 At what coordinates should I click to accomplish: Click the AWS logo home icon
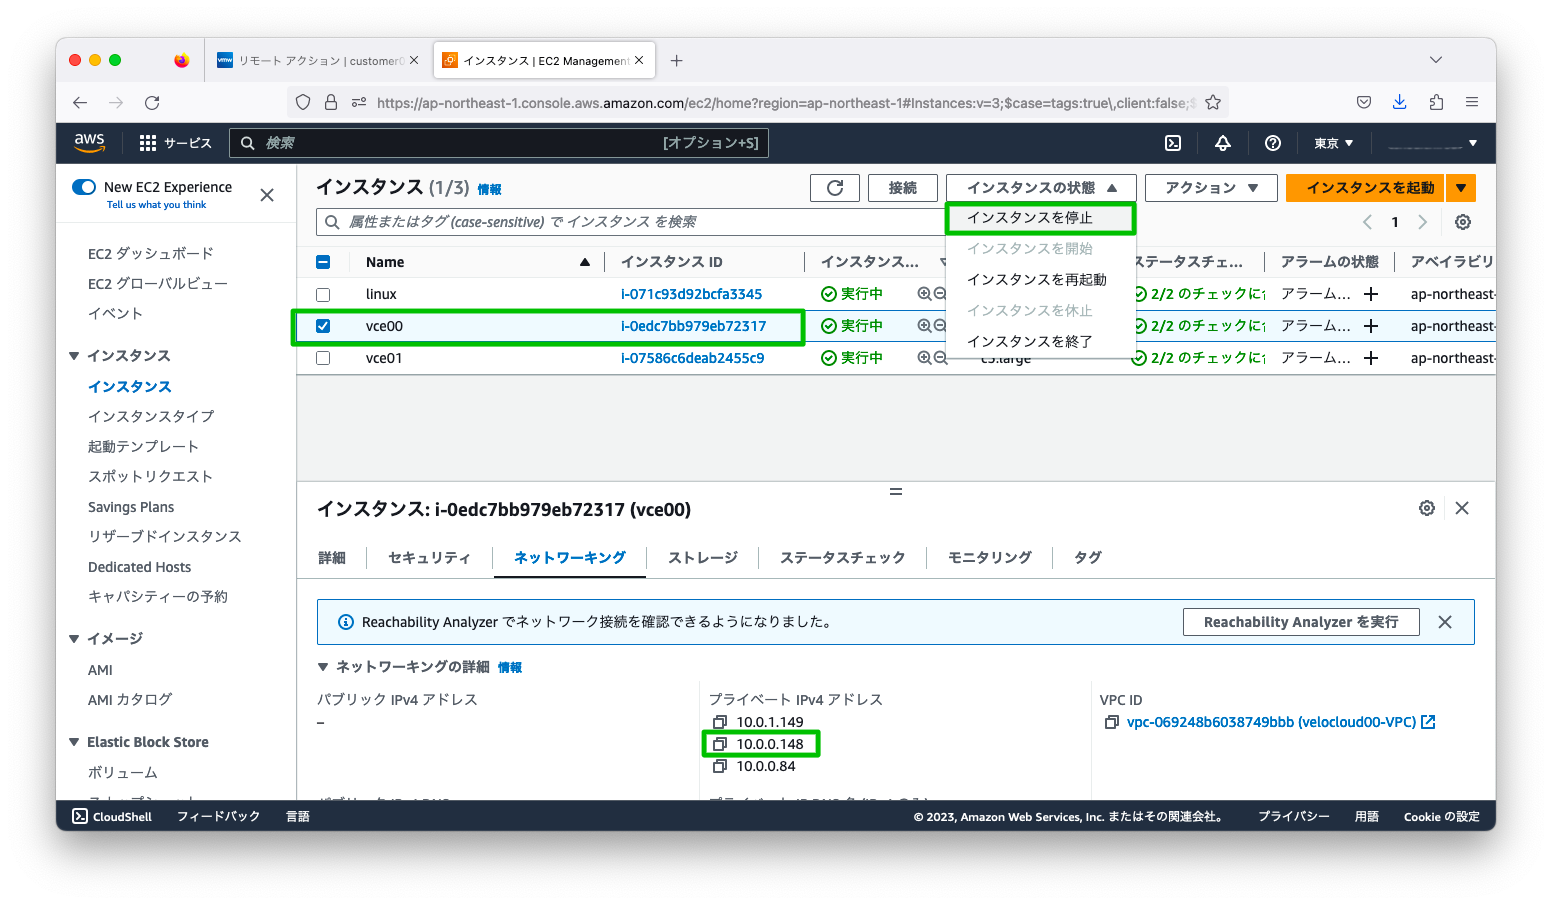tap(89, 143)
